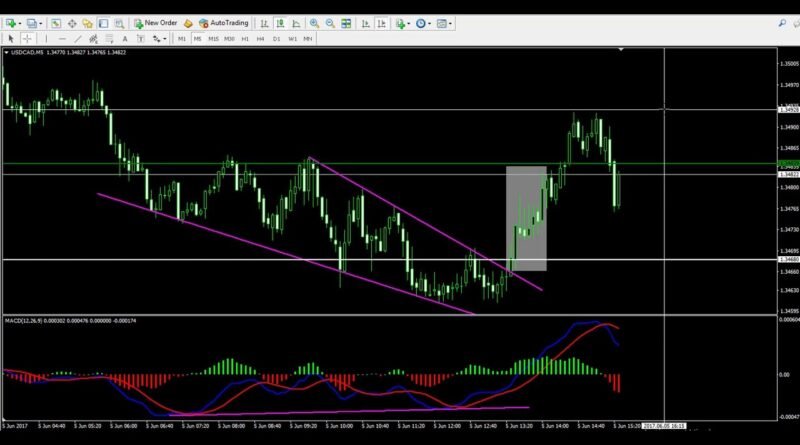800x445 pixels.
Task: Open the Profiles icon
Action: tap(32, 23)
